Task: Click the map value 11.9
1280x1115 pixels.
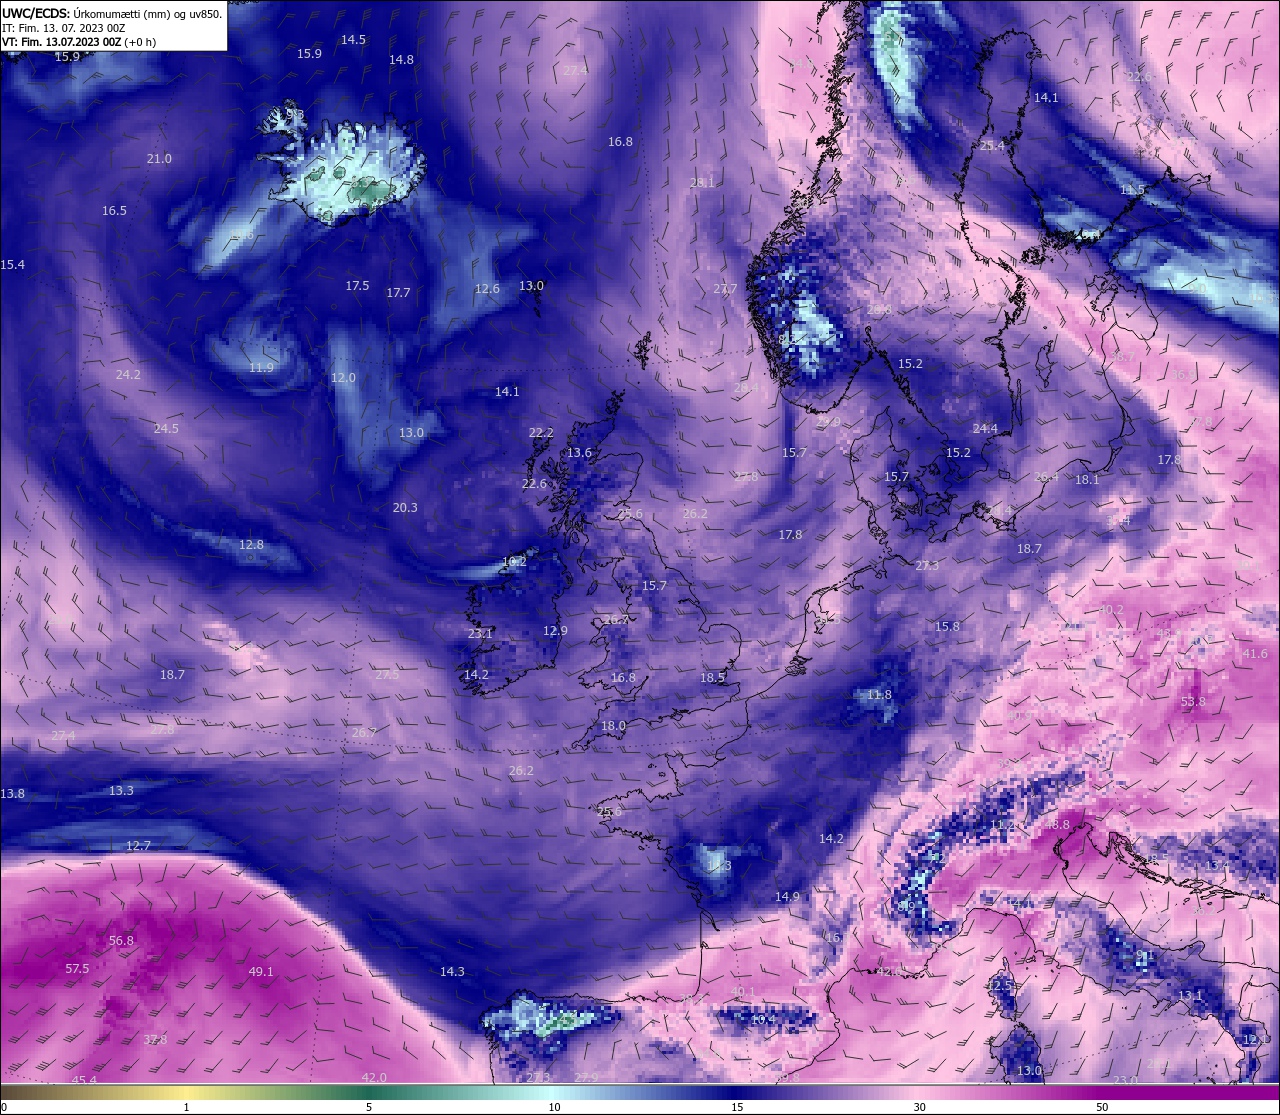Action: coord(261,368)
